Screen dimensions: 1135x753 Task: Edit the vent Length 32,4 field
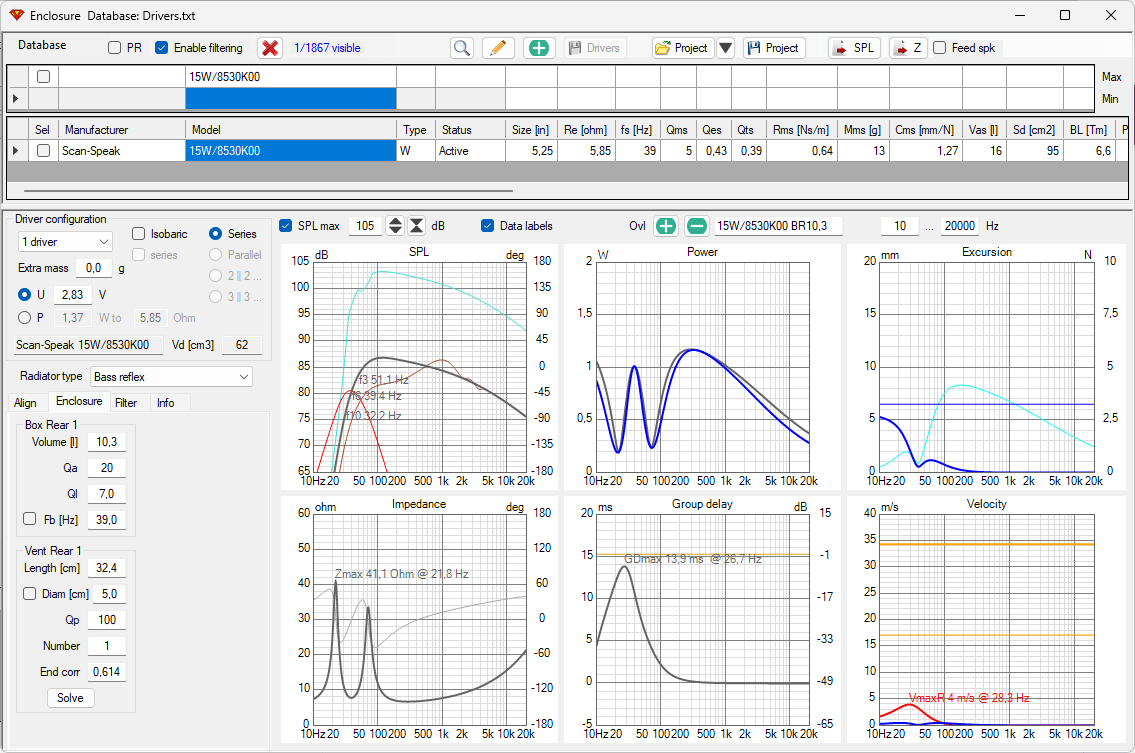106,568
